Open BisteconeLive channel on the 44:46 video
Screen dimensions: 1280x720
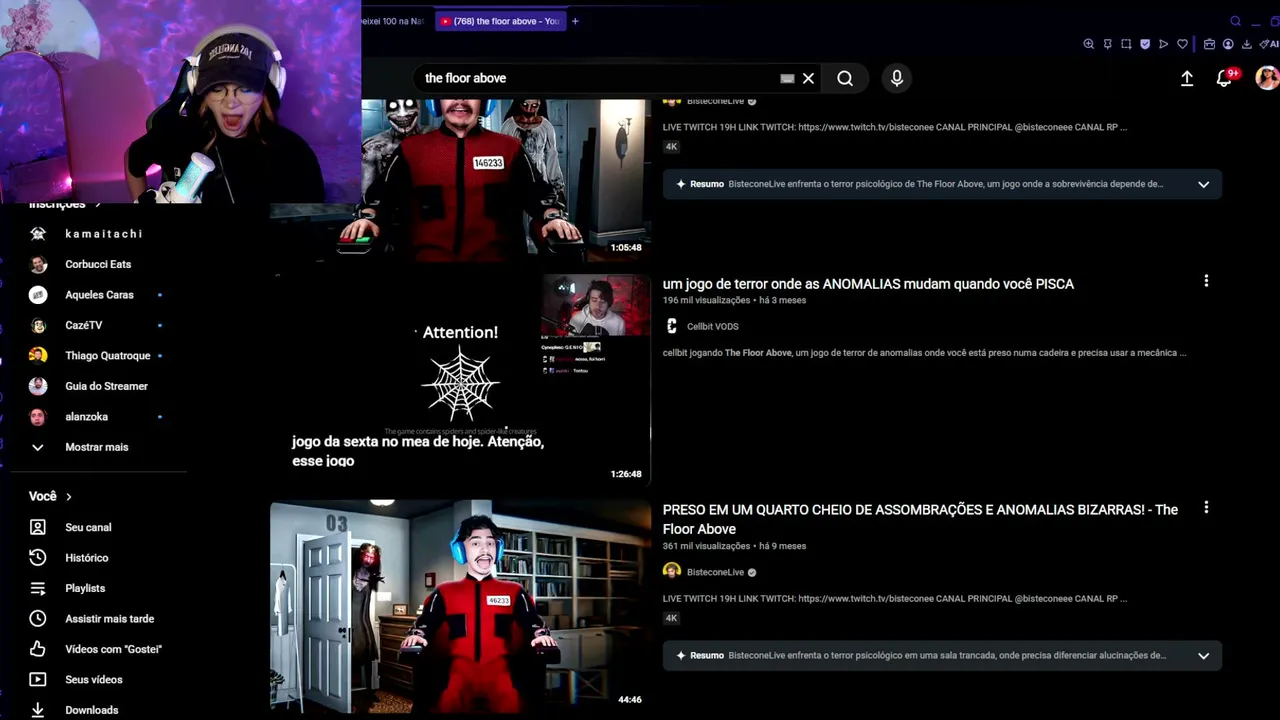point(715,572)
